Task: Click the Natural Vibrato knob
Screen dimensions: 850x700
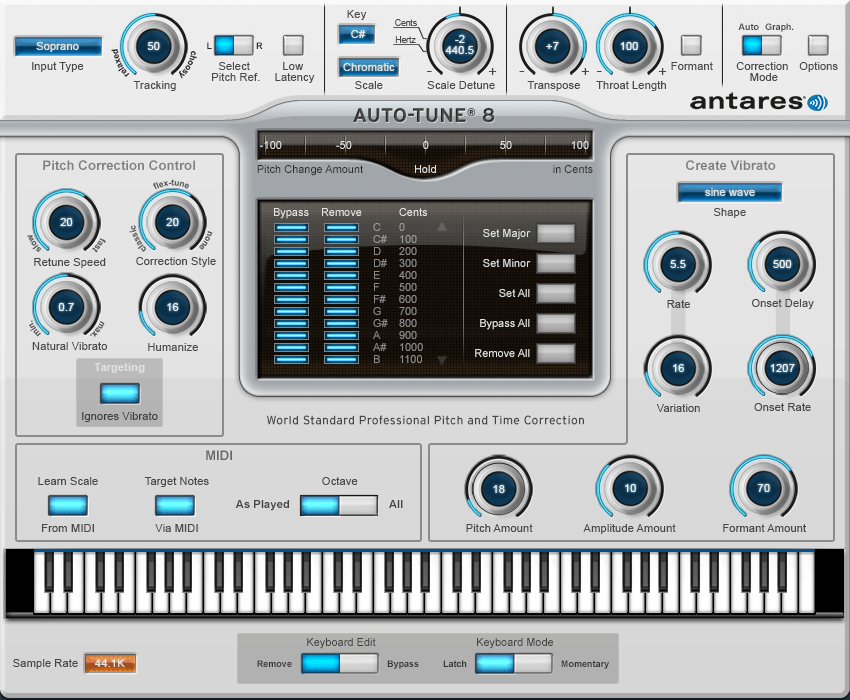Action: 66,307
